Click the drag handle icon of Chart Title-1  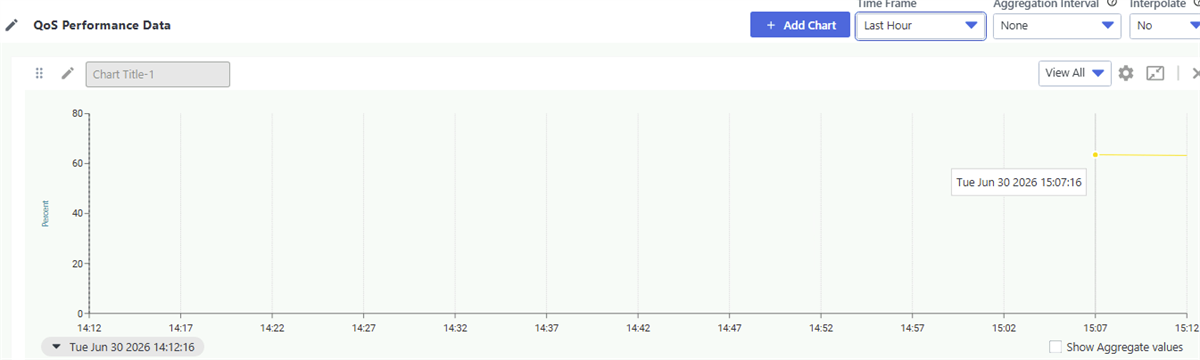40,73
